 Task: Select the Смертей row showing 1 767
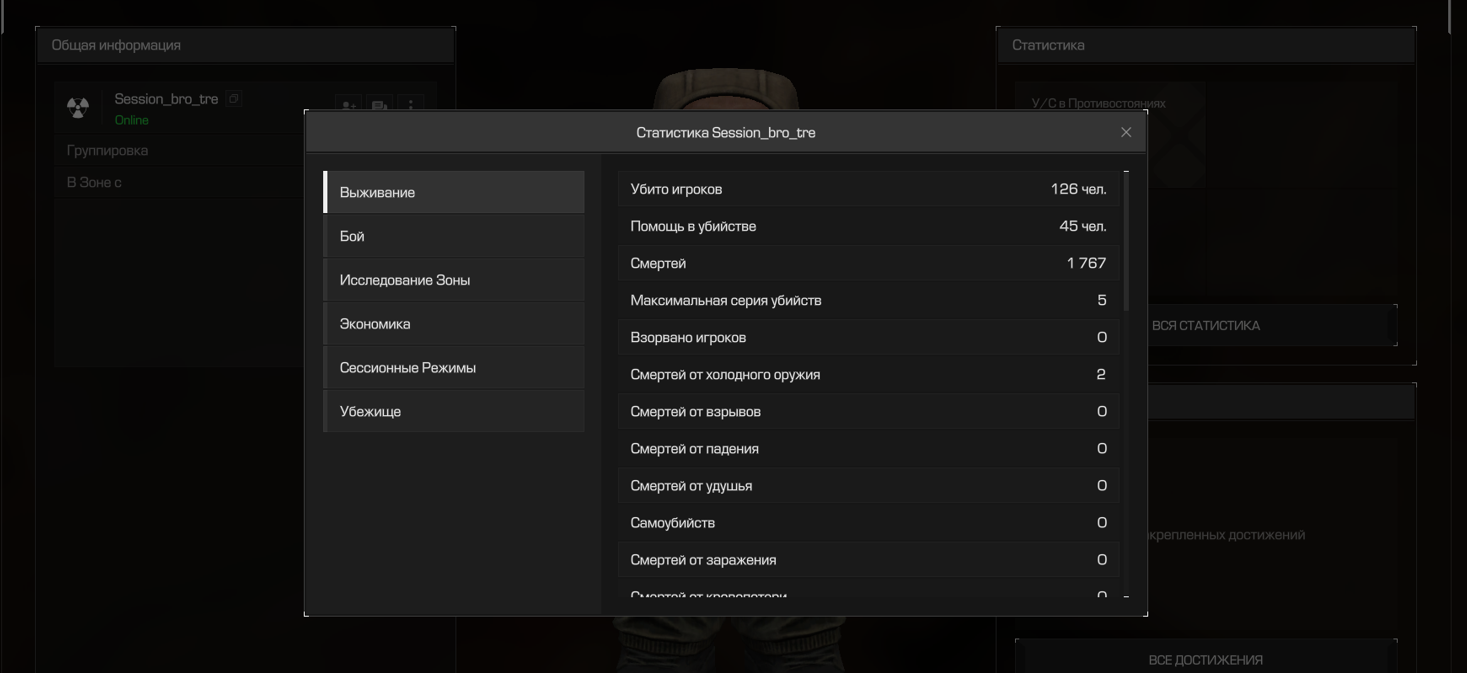click(x=868, y=263)
